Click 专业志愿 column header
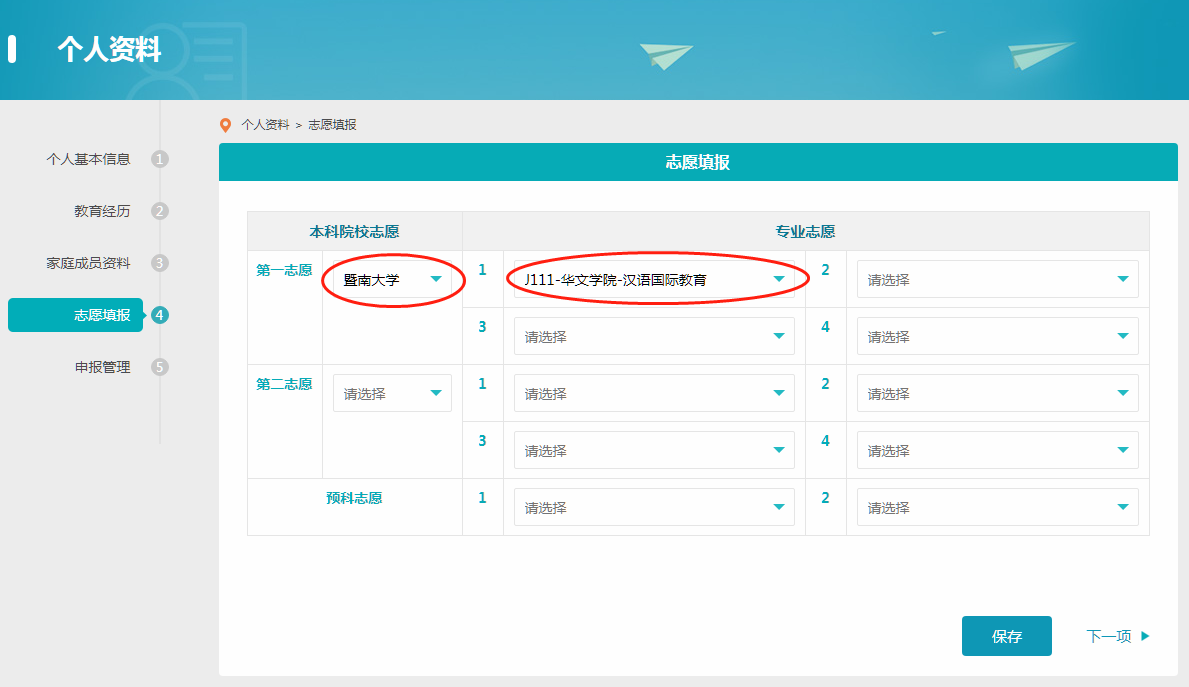Viewport: 1189px width, 687px height. (805, 231)
